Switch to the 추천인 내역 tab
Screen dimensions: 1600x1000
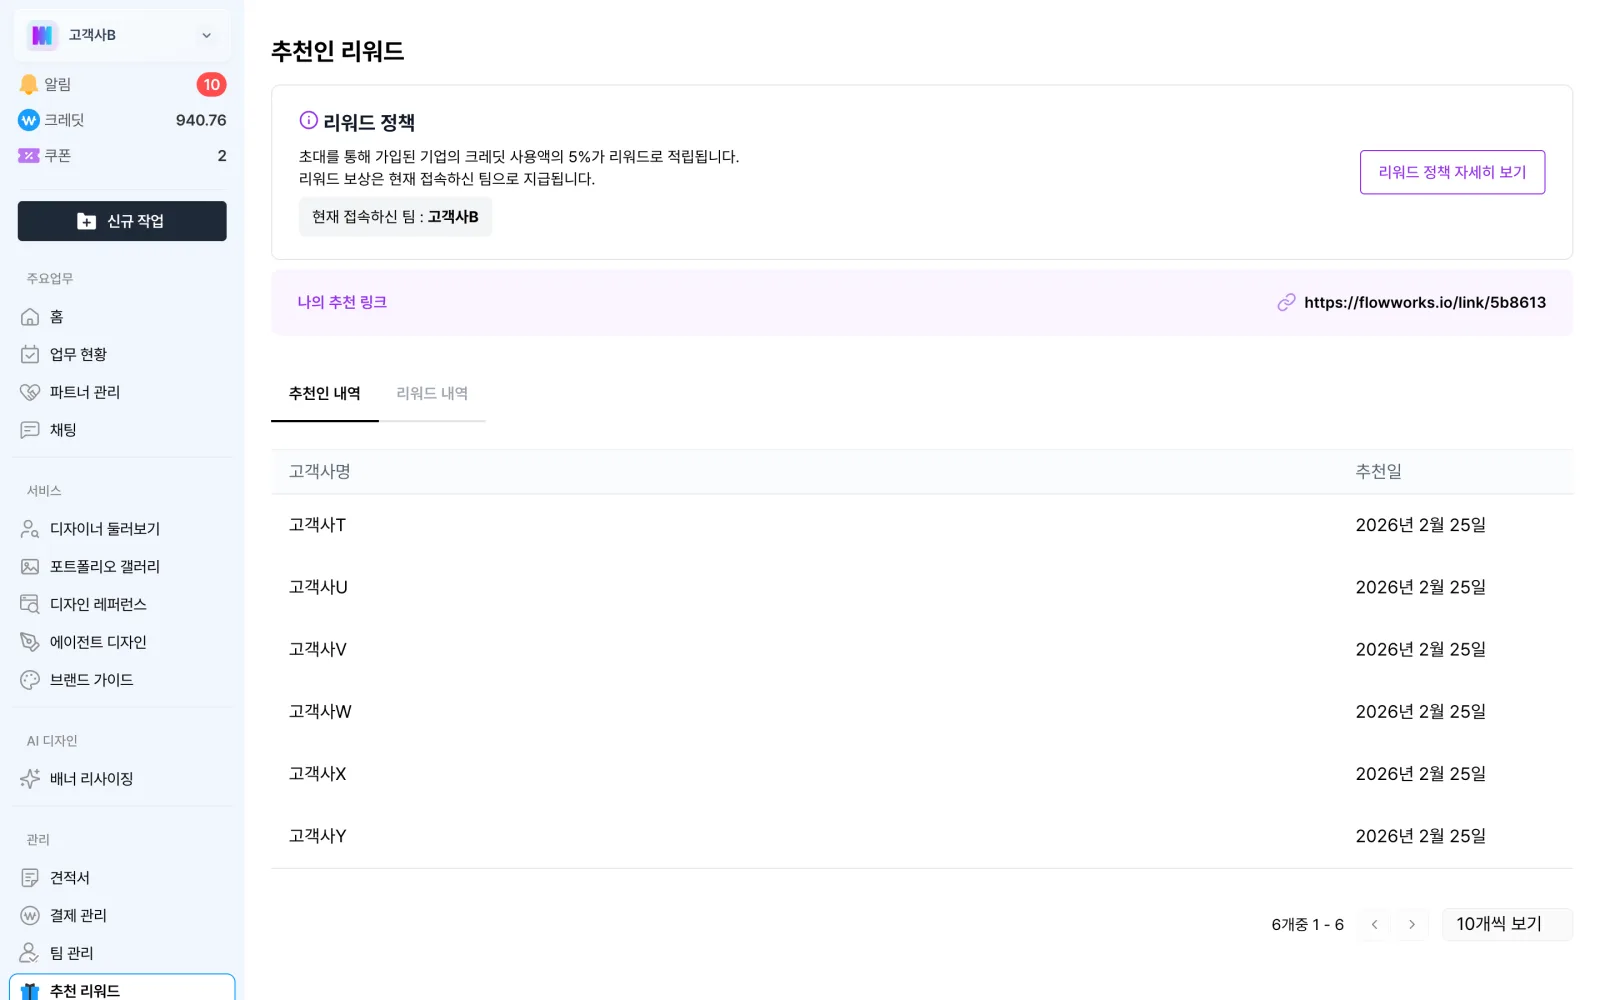325,394
